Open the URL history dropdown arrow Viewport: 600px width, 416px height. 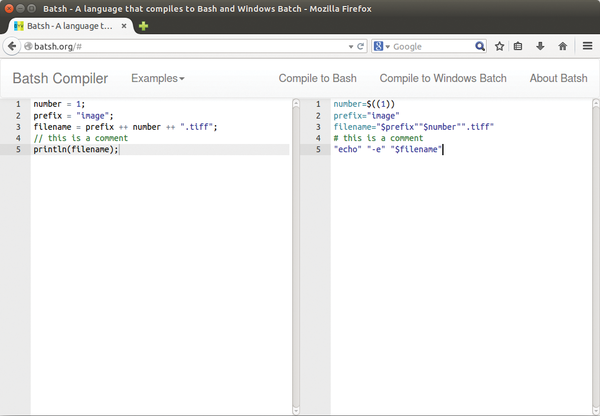click(351, 47)
